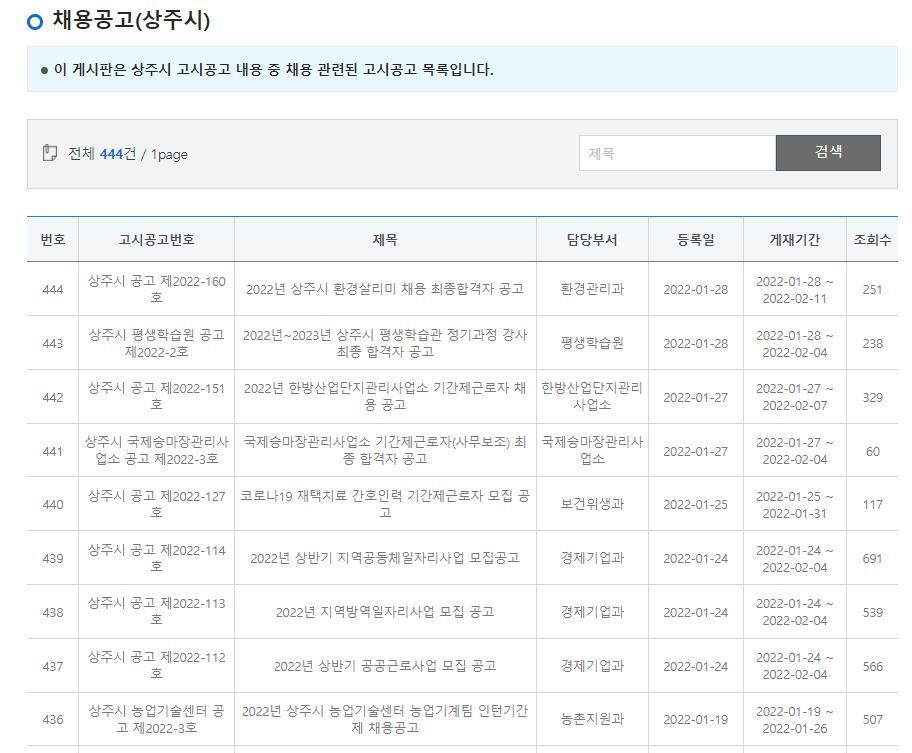The image size is (912, 753).
Task: Click the 게재기간 column header
Action: tap(795, 240)
